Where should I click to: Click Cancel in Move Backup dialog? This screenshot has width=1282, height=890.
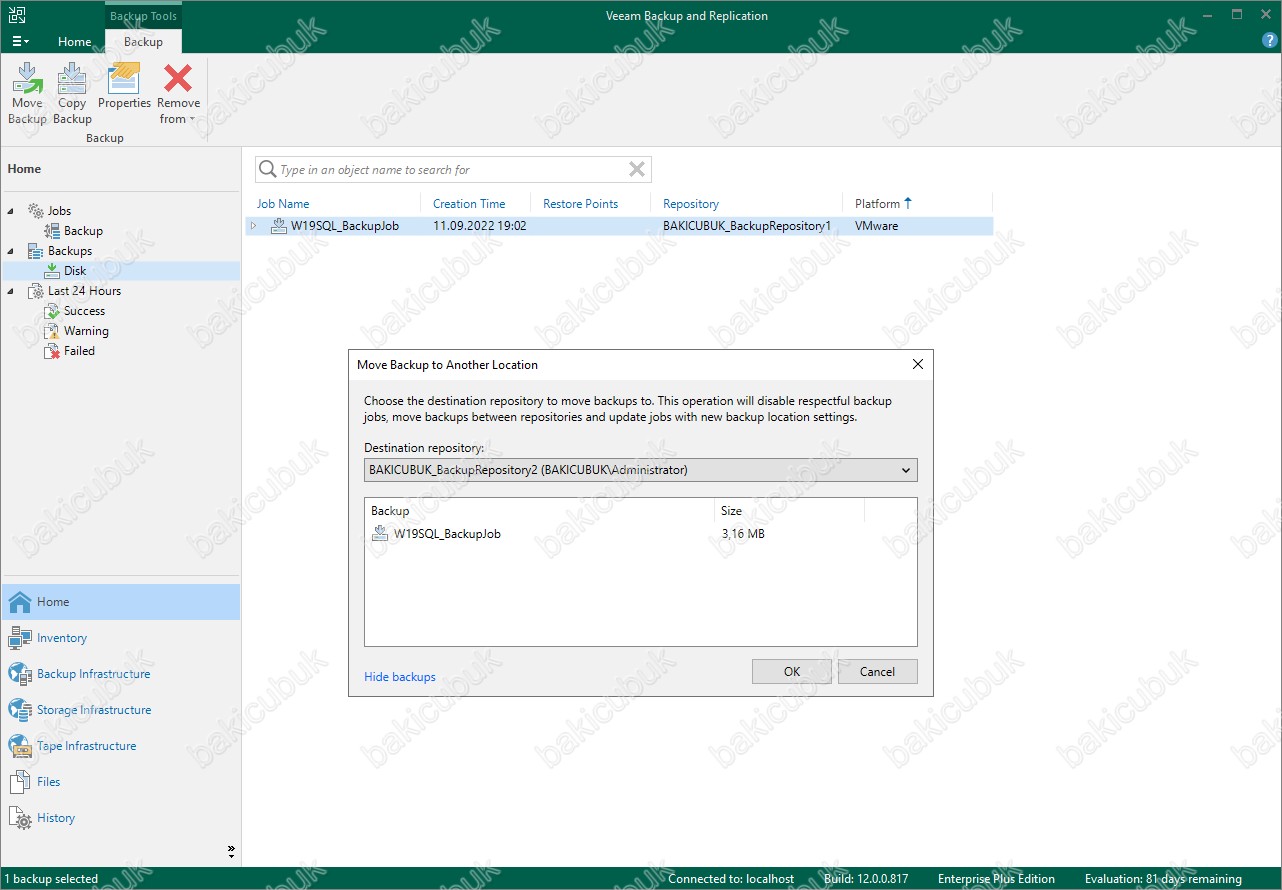877,672
